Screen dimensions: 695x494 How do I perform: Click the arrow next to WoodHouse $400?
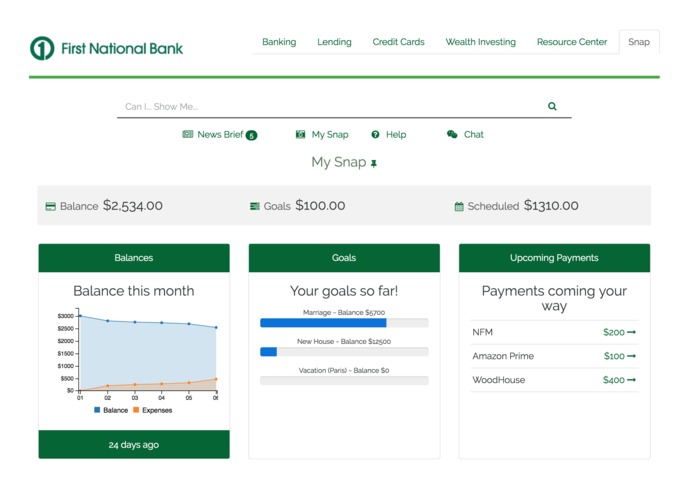[x=632, y=380]
